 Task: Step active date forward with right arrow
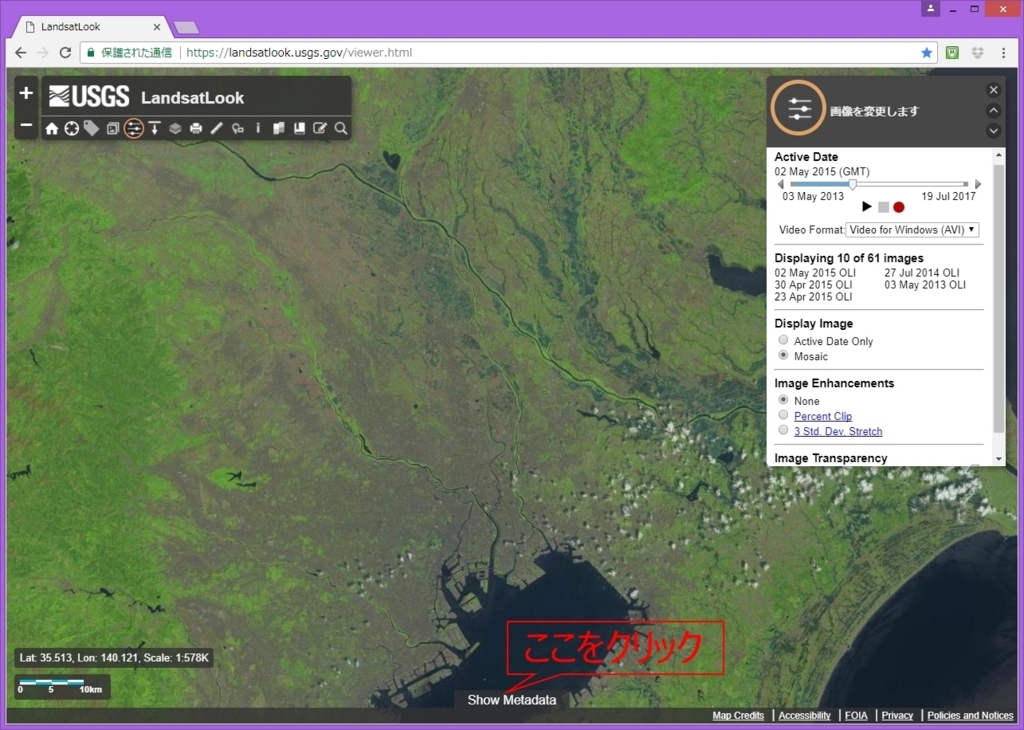[978, 184]
